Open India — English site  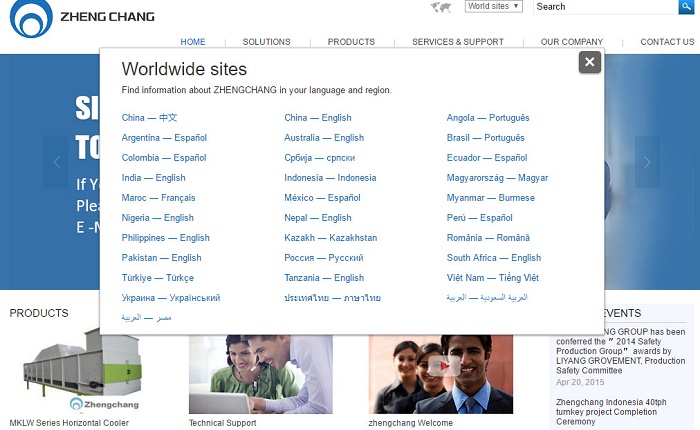point(154,178)
